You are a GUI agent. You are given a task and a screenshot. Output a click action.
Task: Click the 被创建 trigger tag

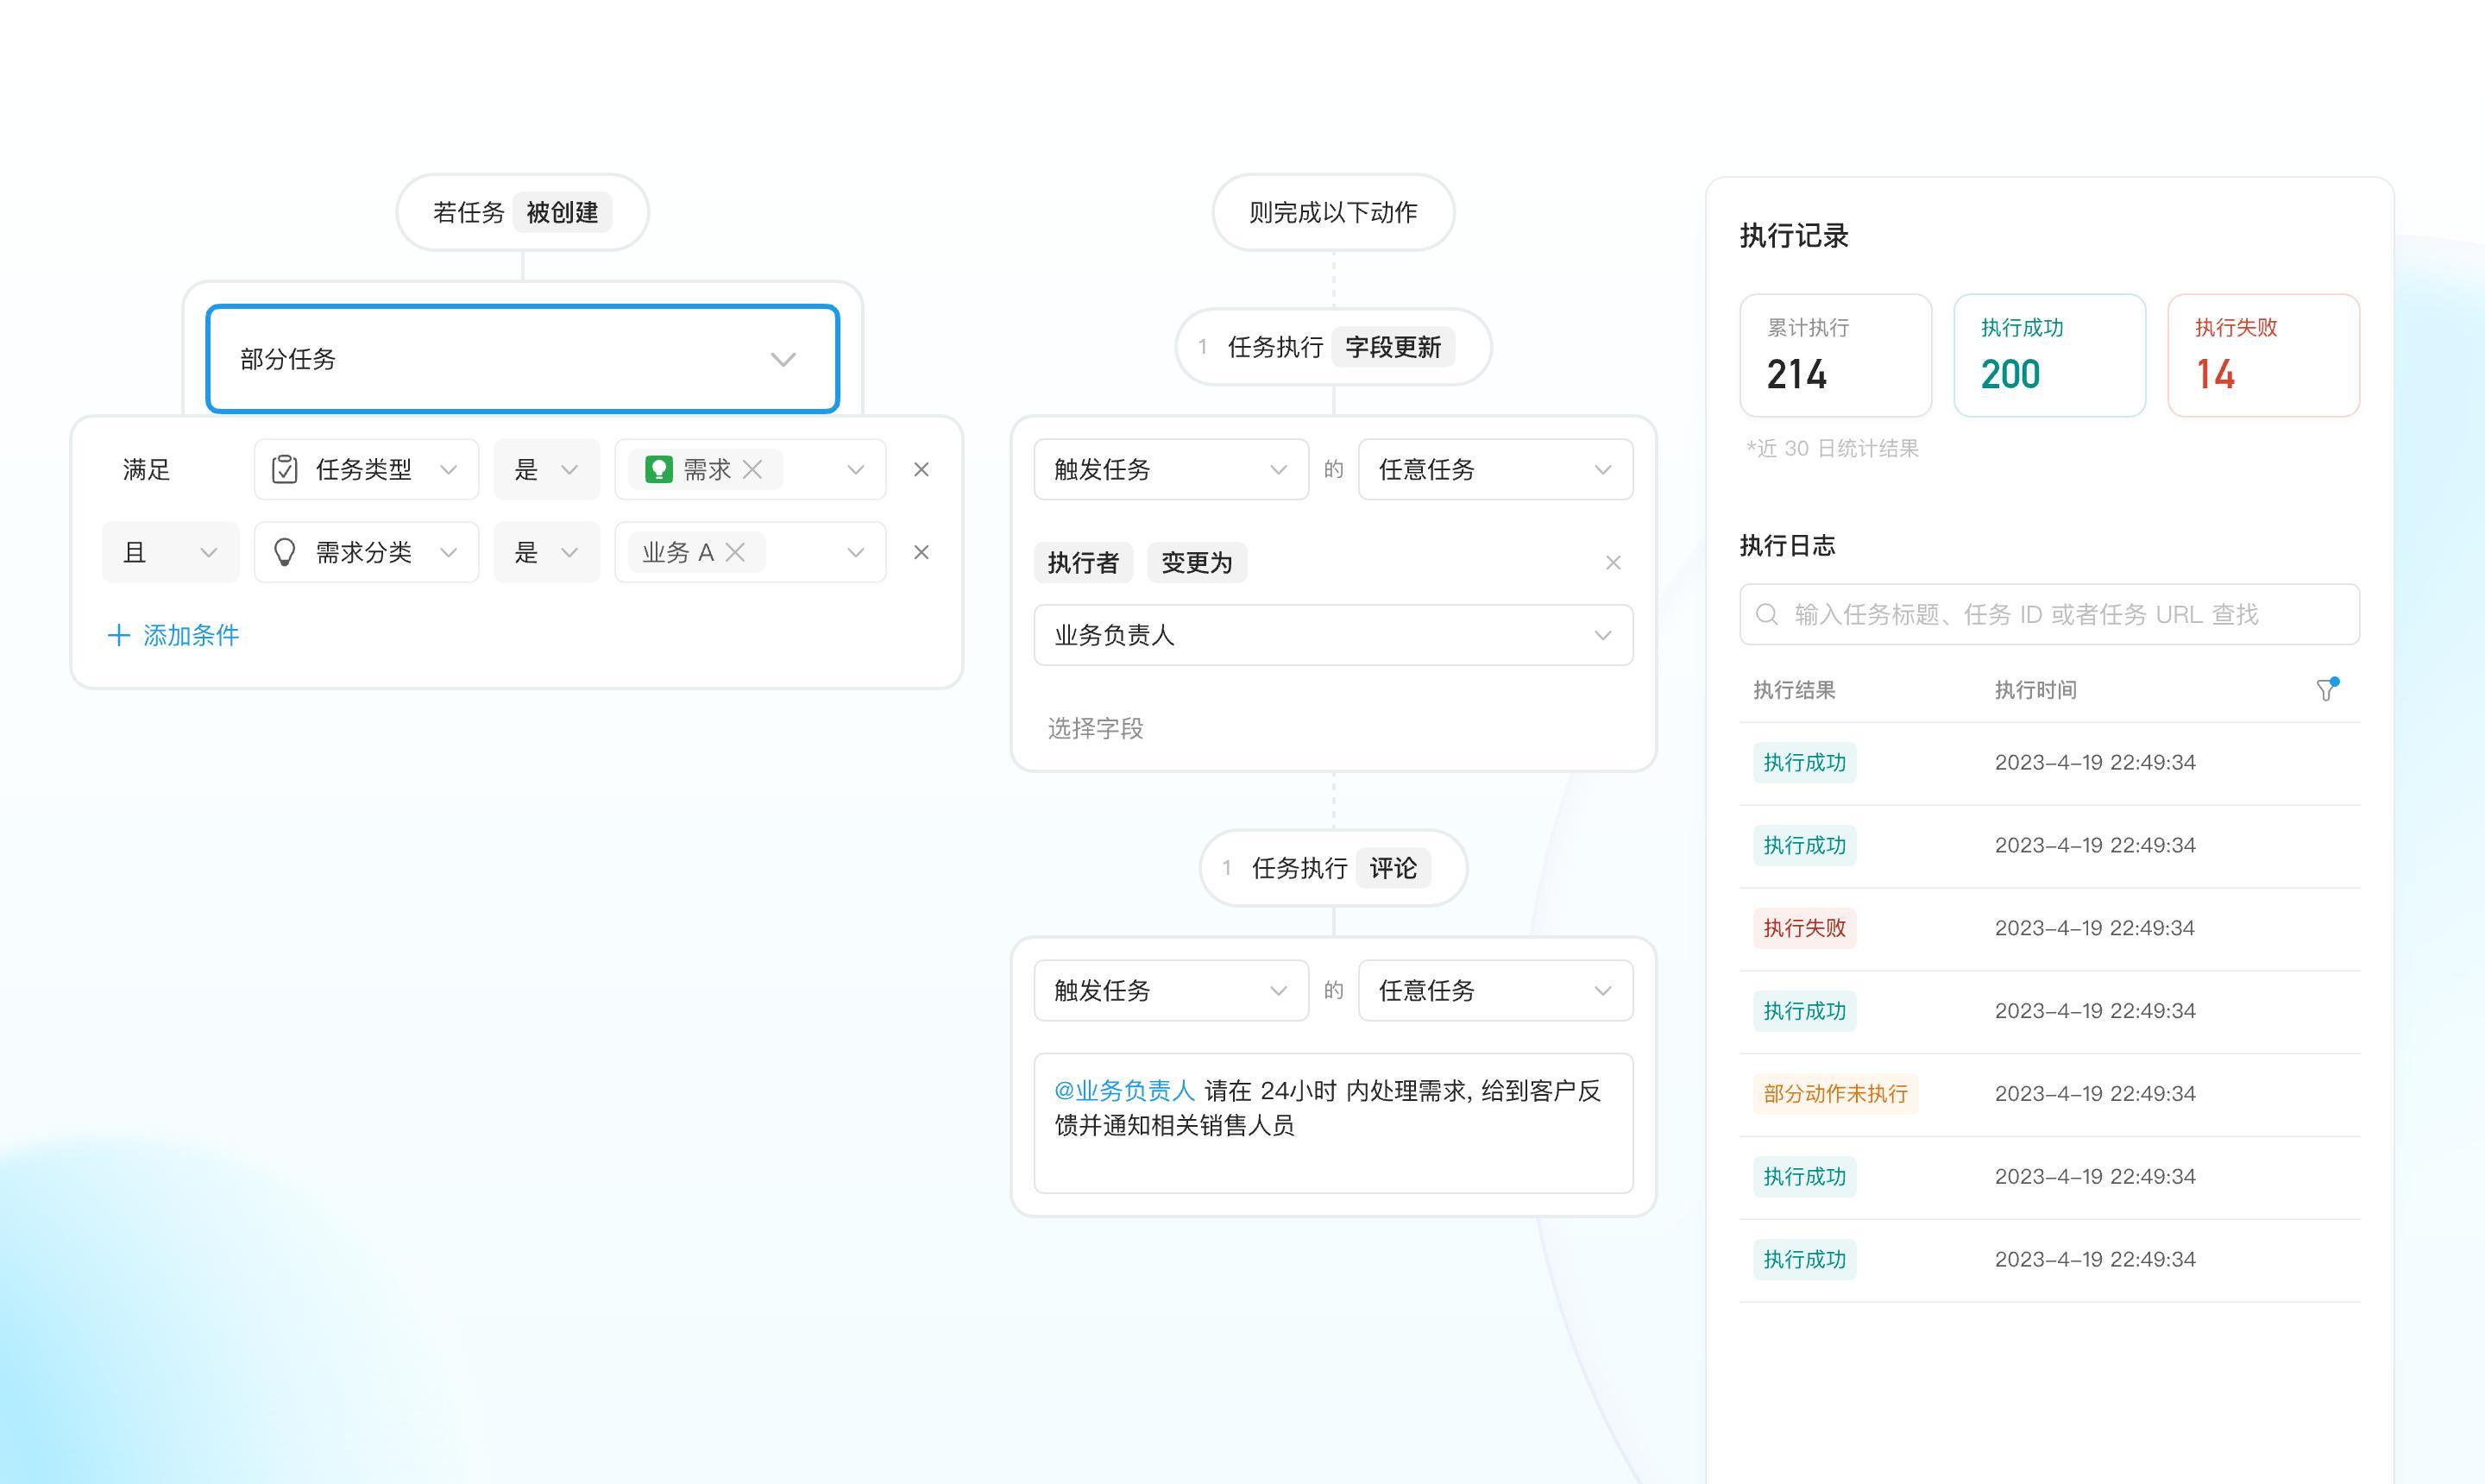point(562,212)
